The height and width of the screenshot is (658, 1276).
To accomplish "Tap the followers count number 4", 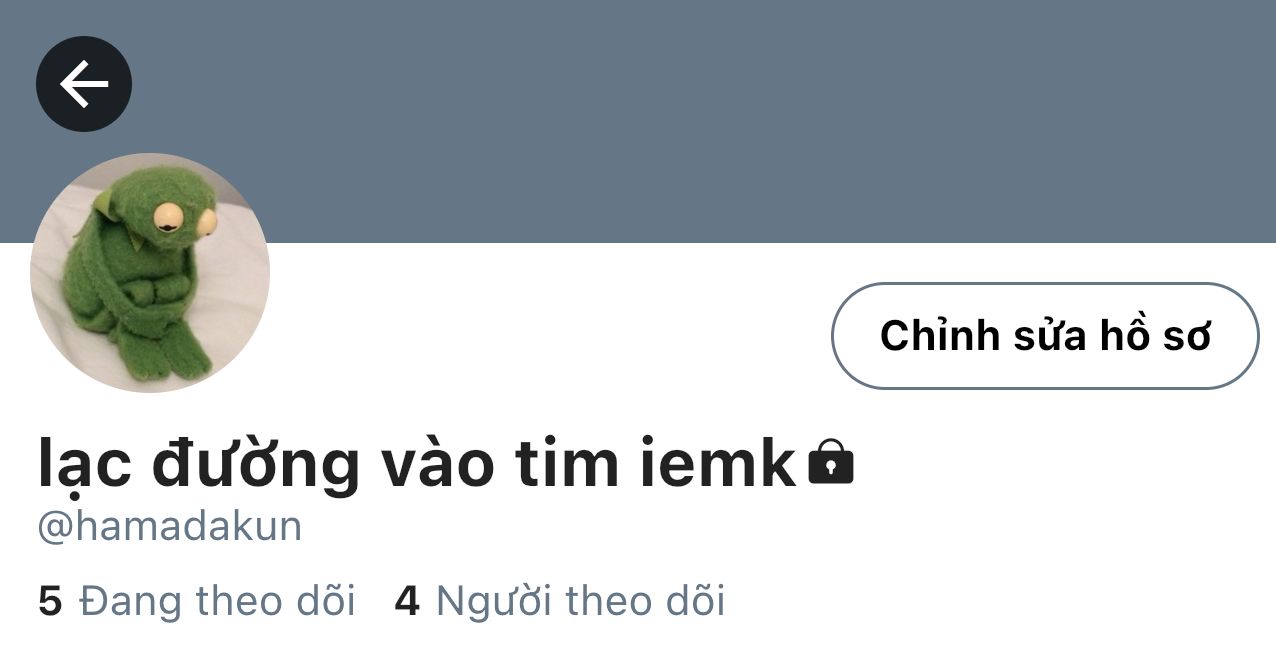I will 407,602.
